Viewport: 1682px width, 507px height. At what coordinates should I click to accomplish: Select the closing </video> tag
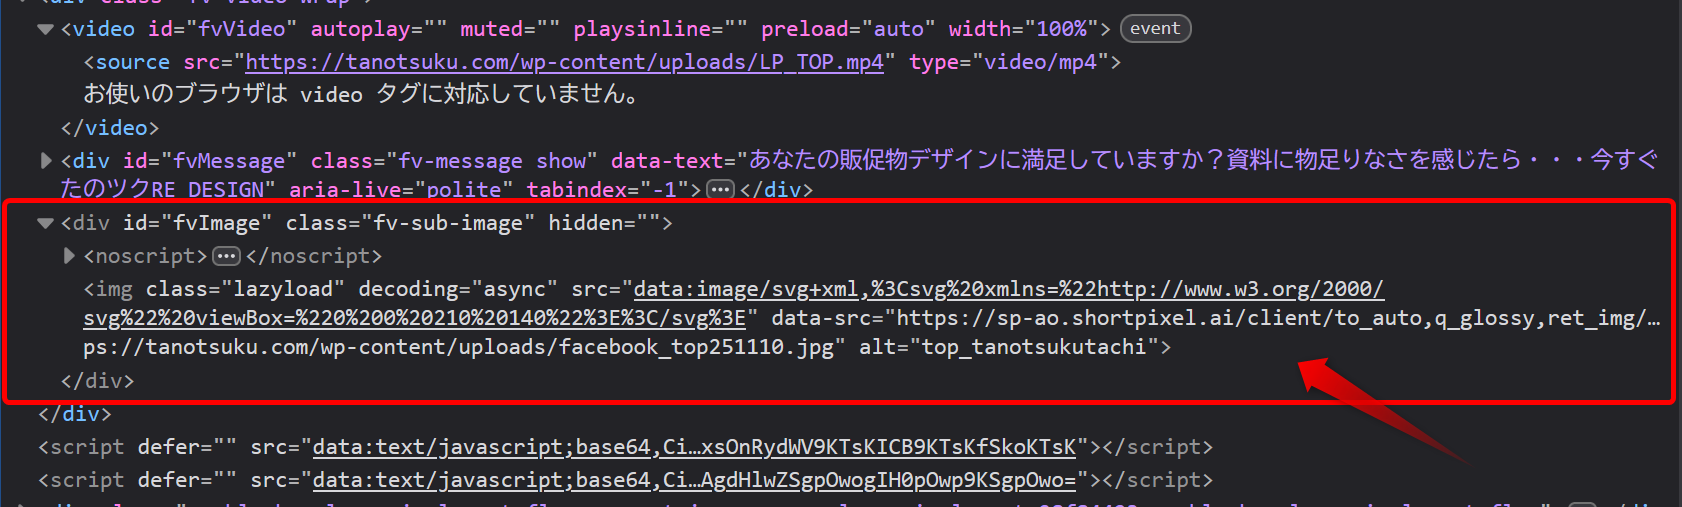110,127
